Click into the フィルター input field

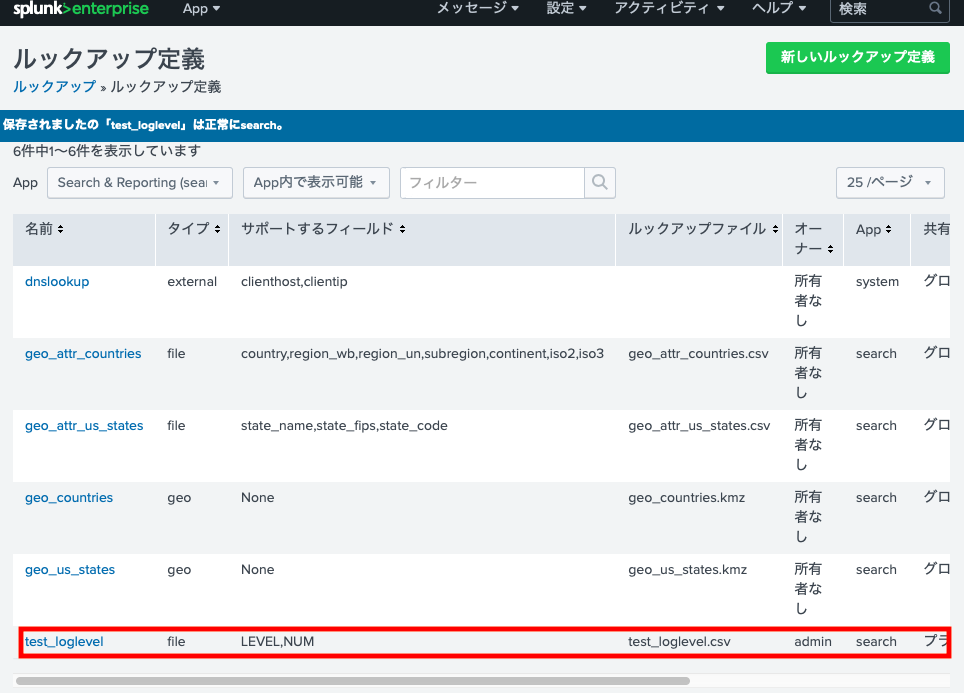(x=492, y=183)
